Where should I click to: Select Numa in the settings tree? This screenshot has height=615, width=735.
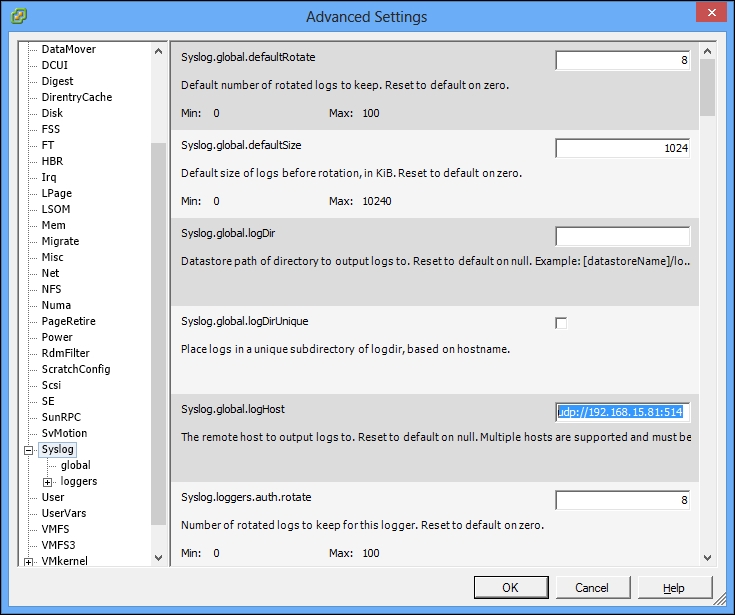point(56,305)
